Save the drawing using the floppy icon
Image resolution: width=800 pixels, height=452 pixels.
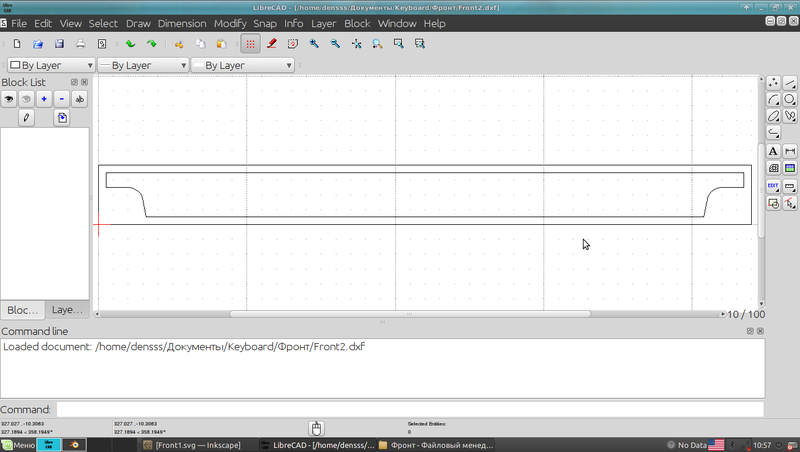(59, 44)
